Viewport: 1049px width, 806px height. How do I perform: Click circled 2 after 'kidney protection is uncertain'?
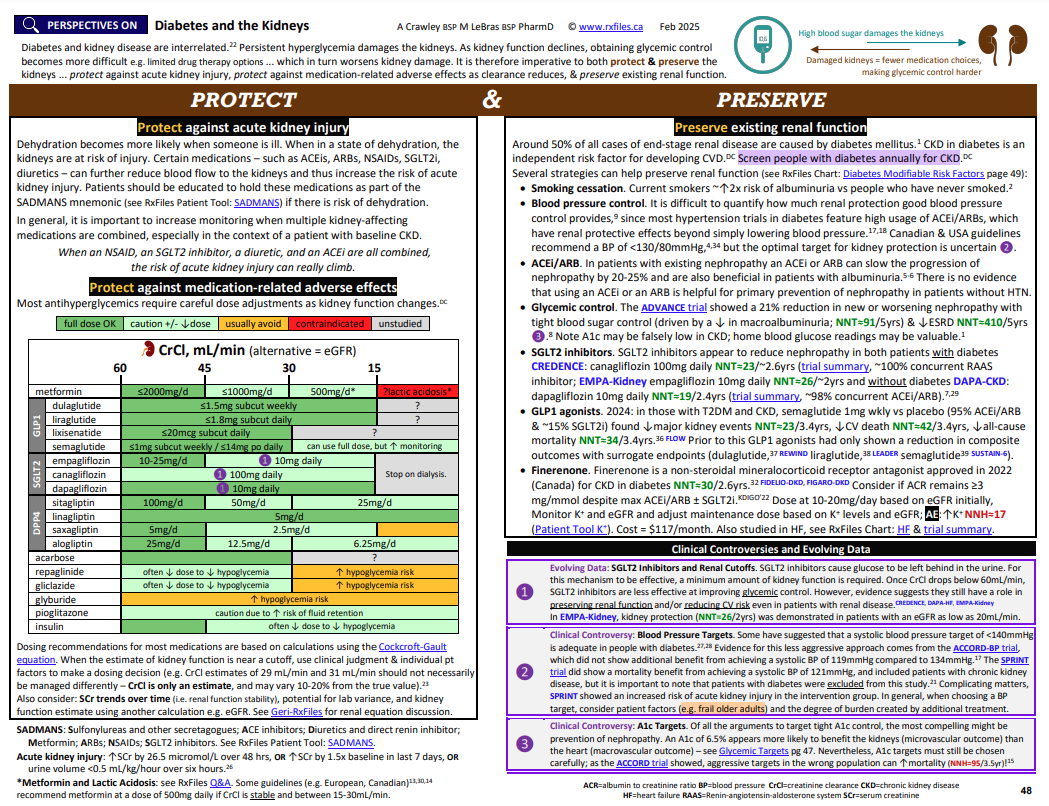(1006, 247)
